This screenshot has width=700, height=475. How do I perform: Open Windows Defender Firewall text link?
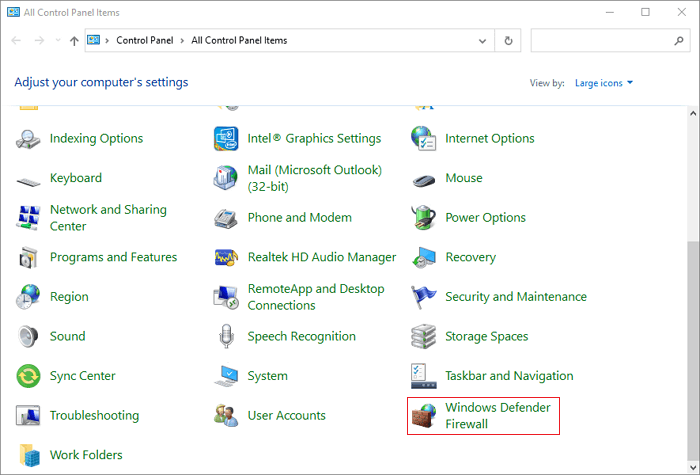tap(498, 416)
